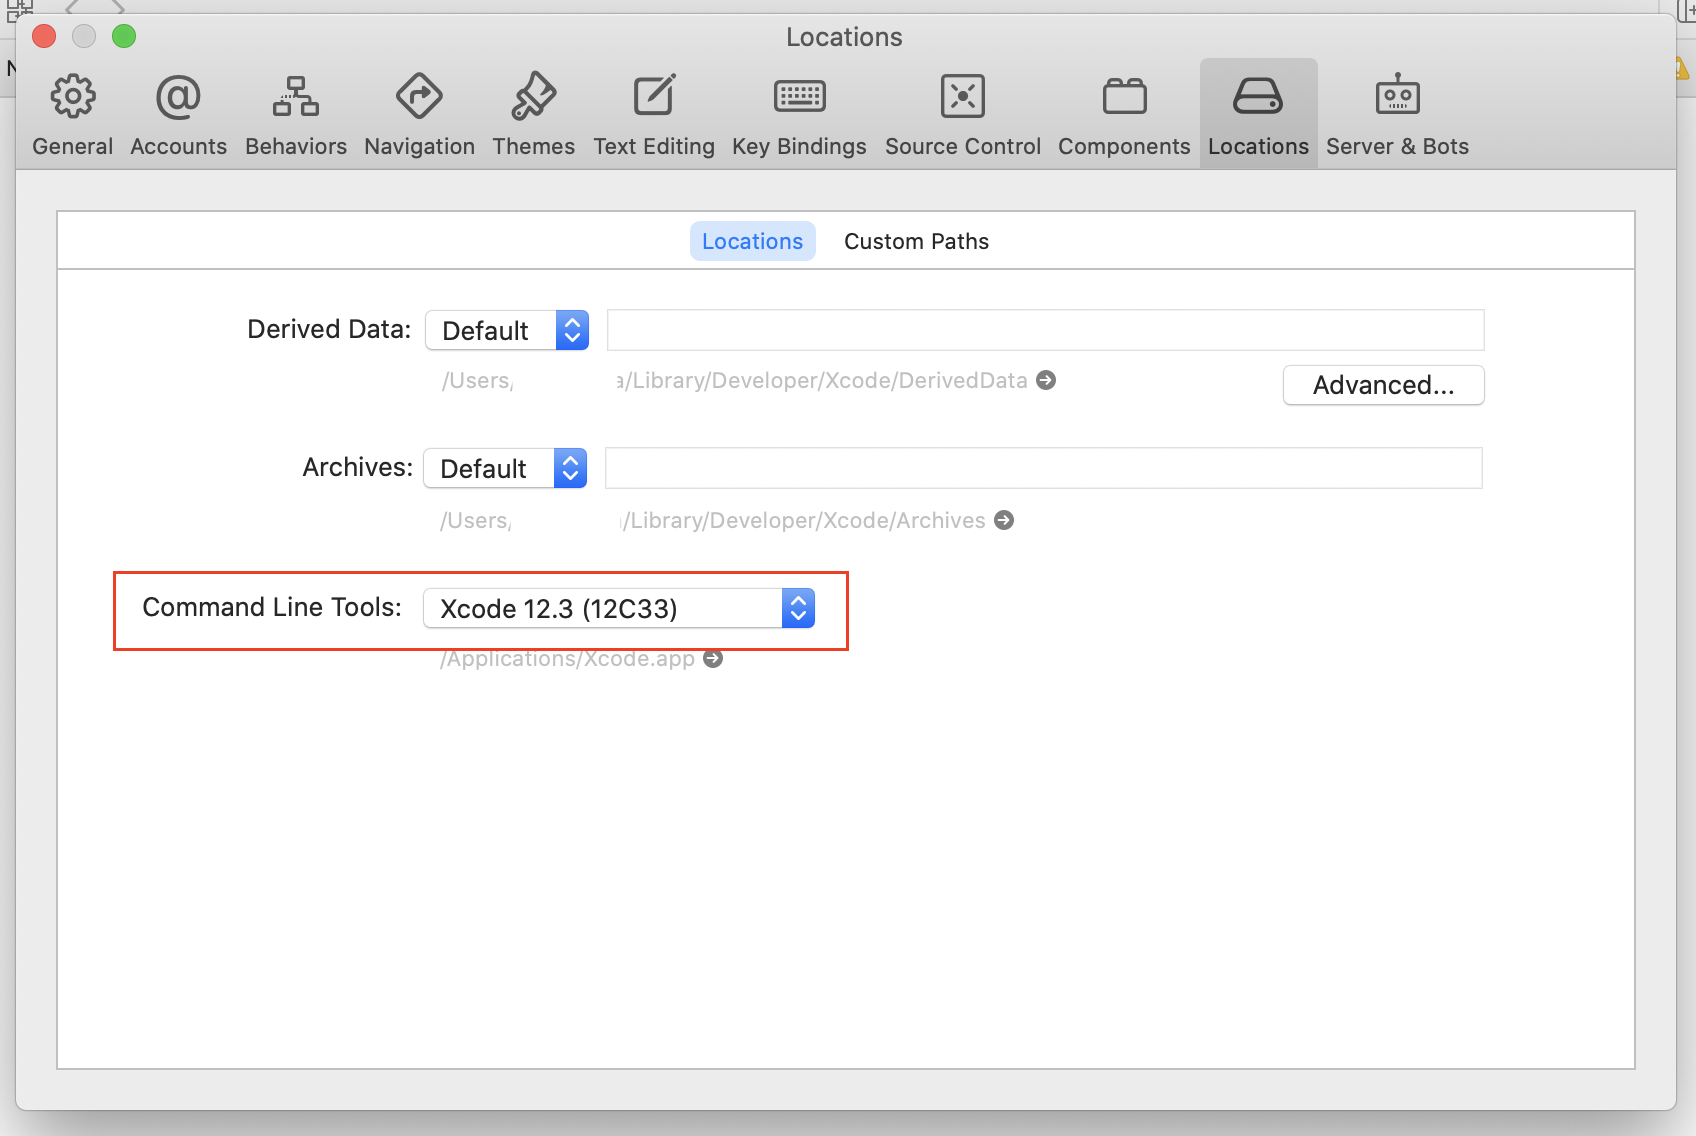
Task: Select the Locations toolbar pane
Action: tap(1258, 114)
